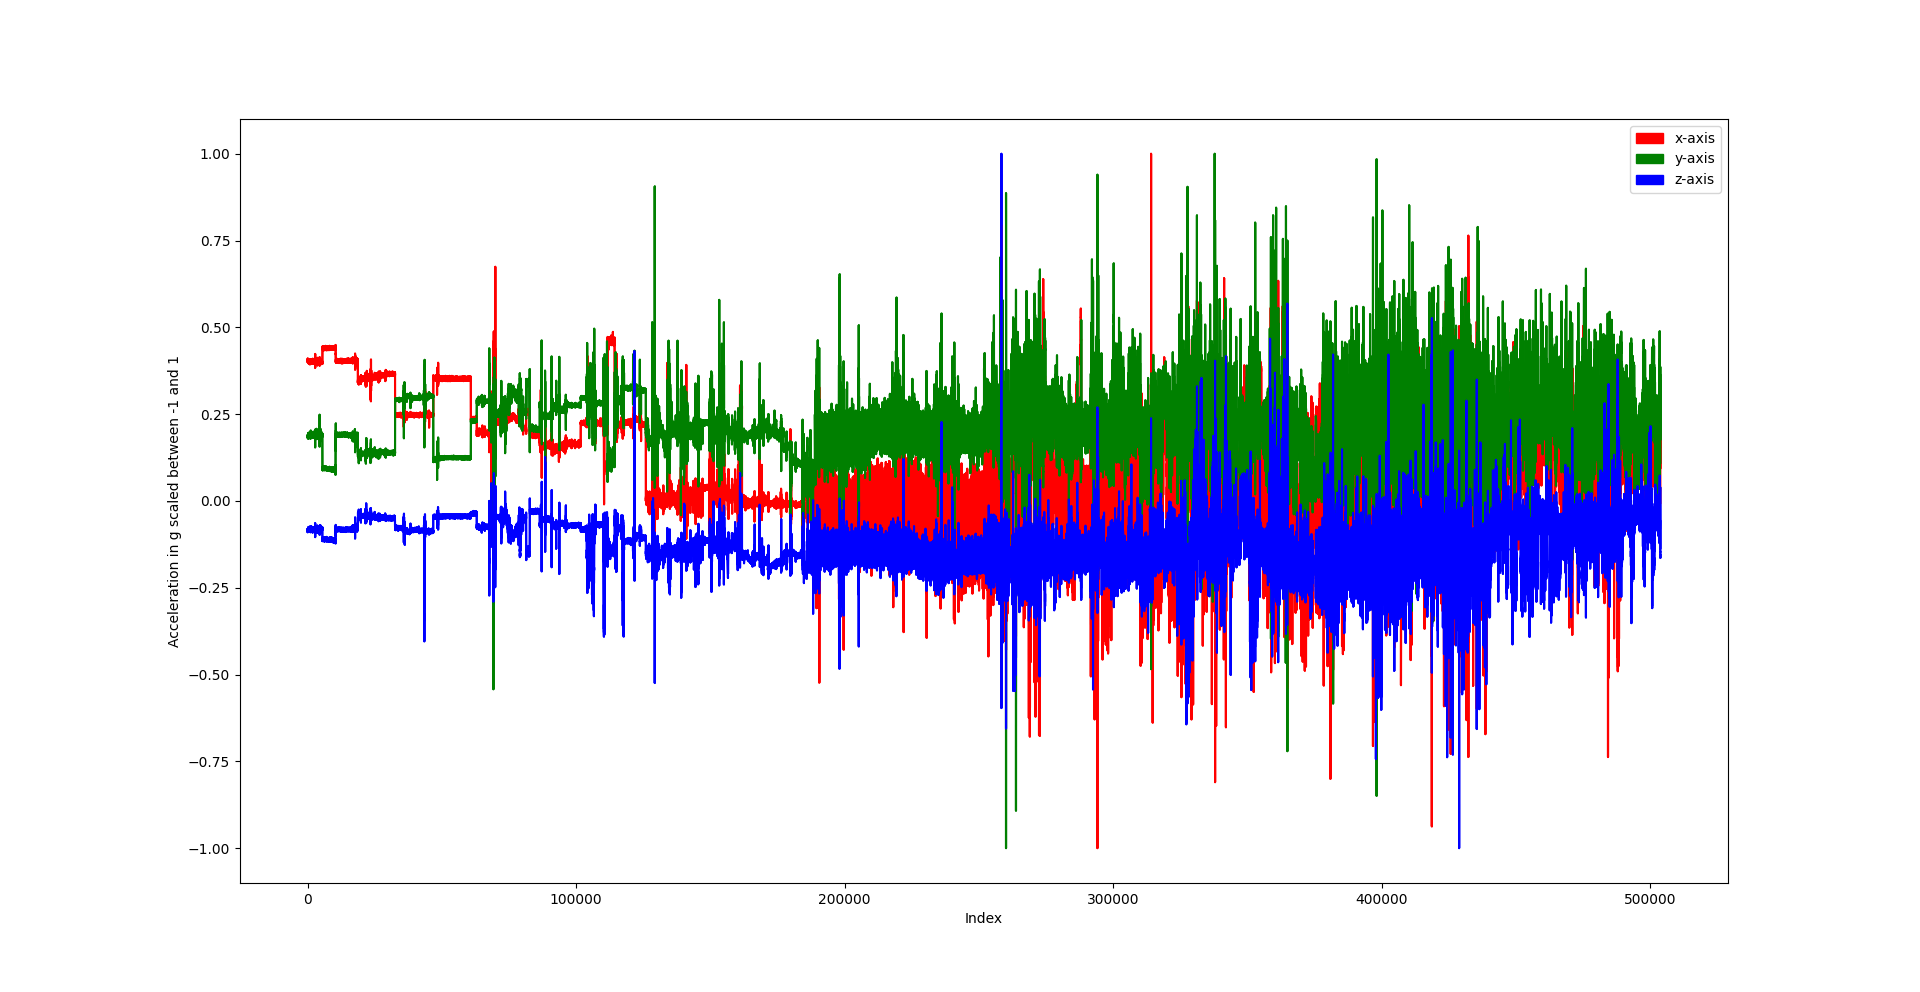Viewport: 1920px width, 992px height.
Task: Select the y-axis legend entry
Action: pos(1695,160)
